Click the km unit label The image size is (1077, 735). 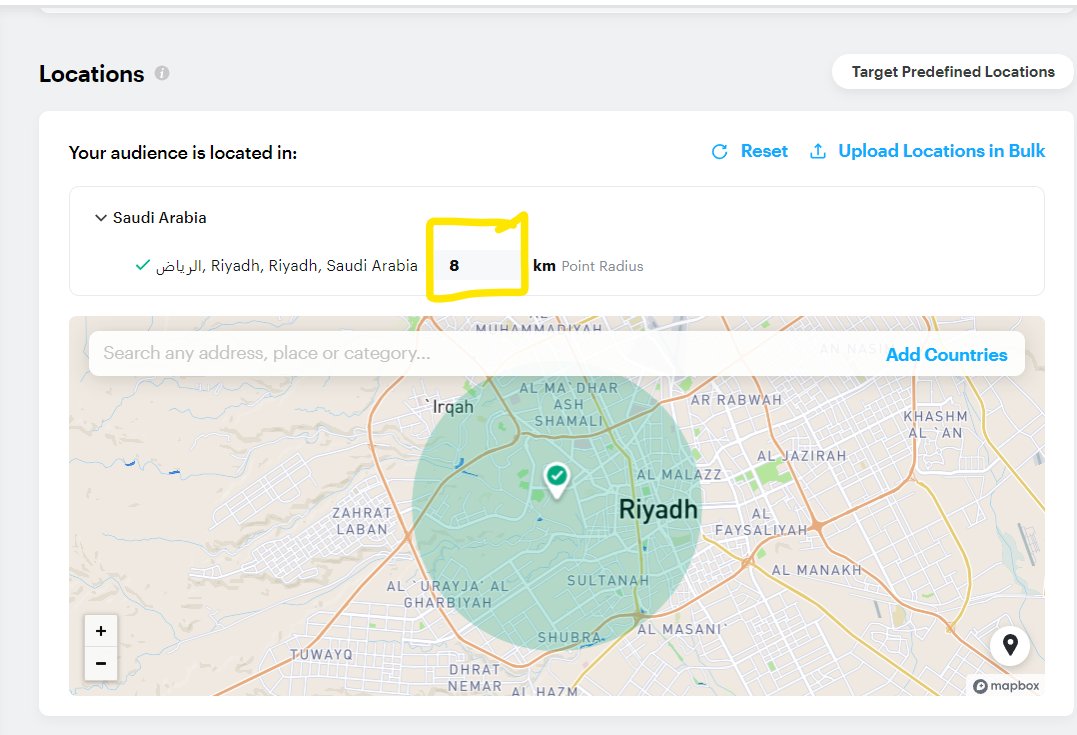[x=544, y=266]
